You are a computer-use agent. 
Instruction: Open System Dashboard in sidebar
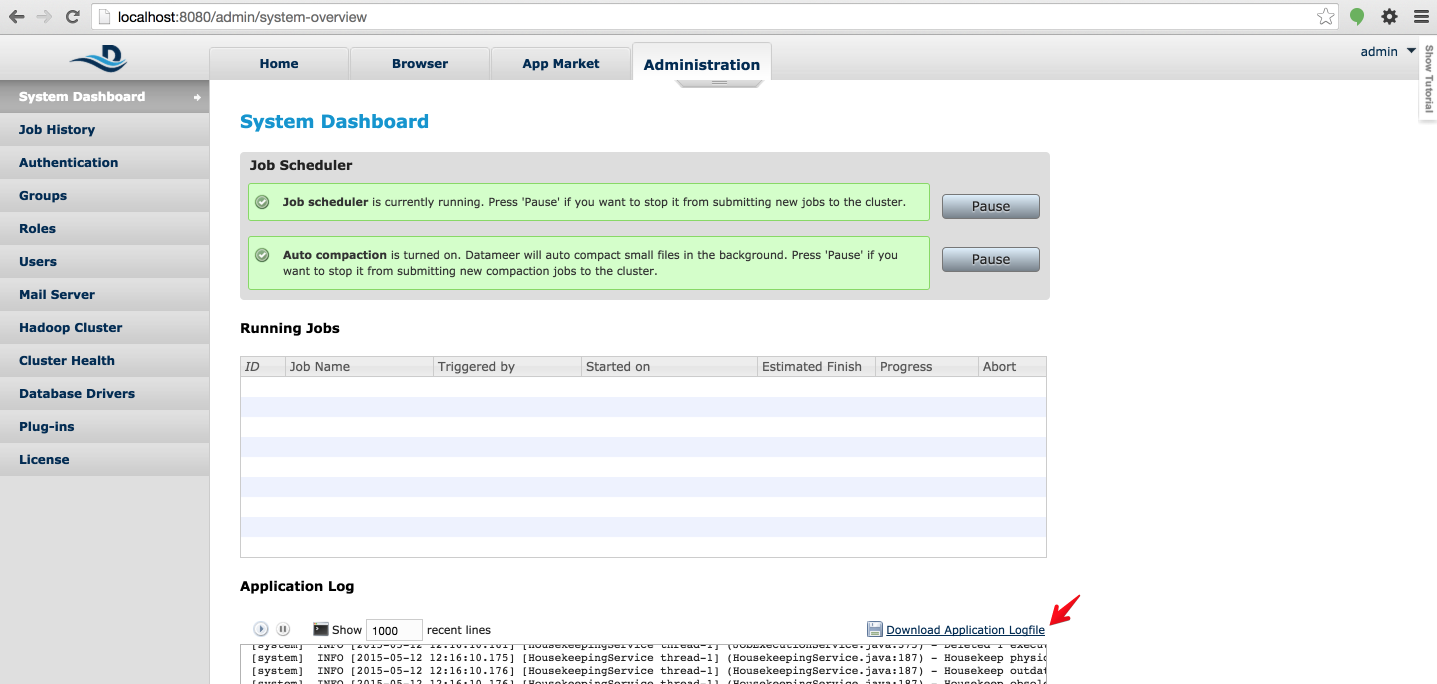tap(104, 97)
